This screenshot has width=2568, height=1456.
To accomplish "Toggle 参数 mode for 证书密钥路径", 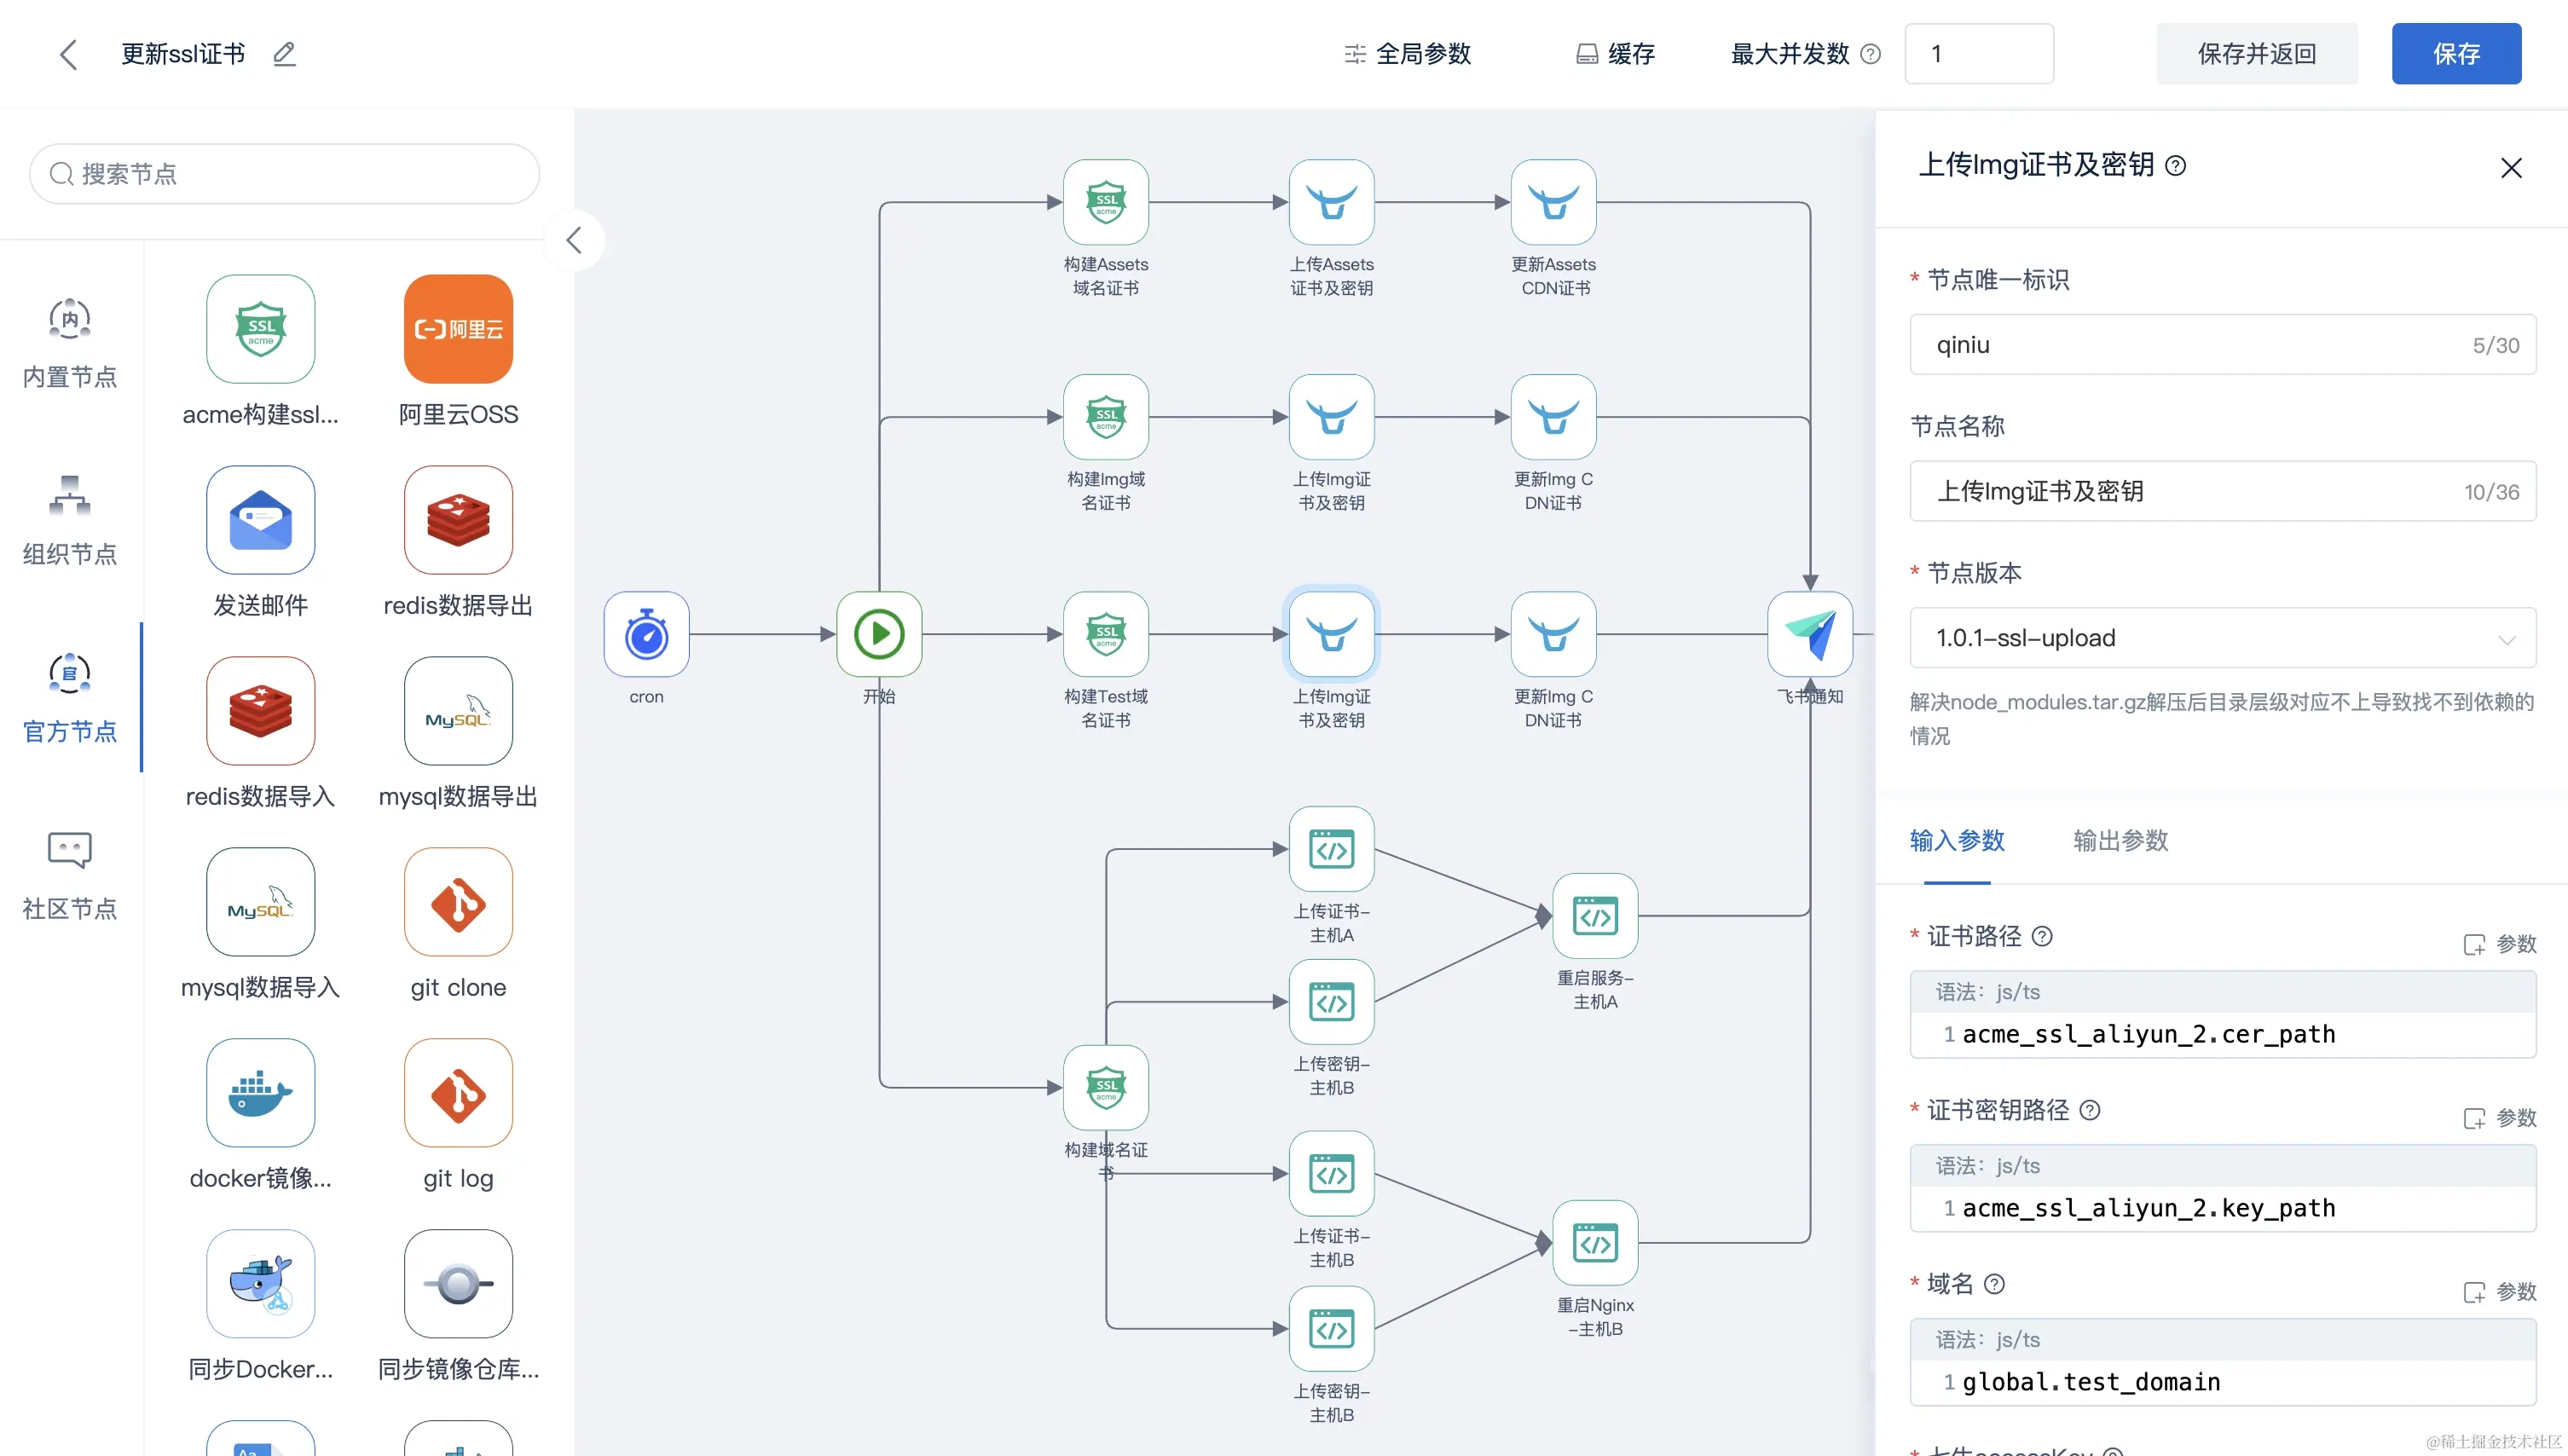I will (x=2499, y=1118).
